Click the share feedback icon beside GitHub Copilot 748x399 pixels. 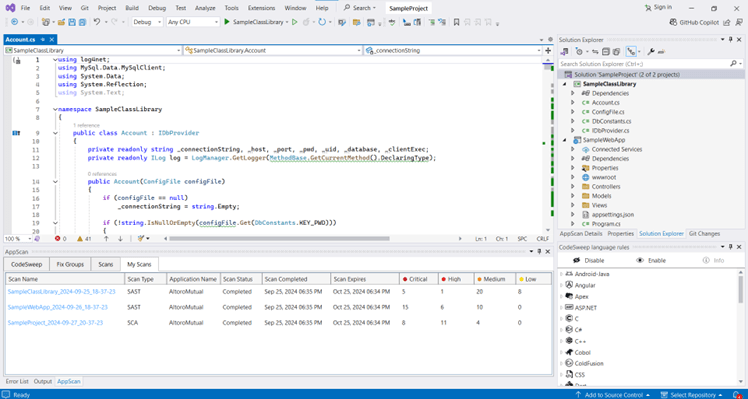pyautogui.click(x=727, y=22)
